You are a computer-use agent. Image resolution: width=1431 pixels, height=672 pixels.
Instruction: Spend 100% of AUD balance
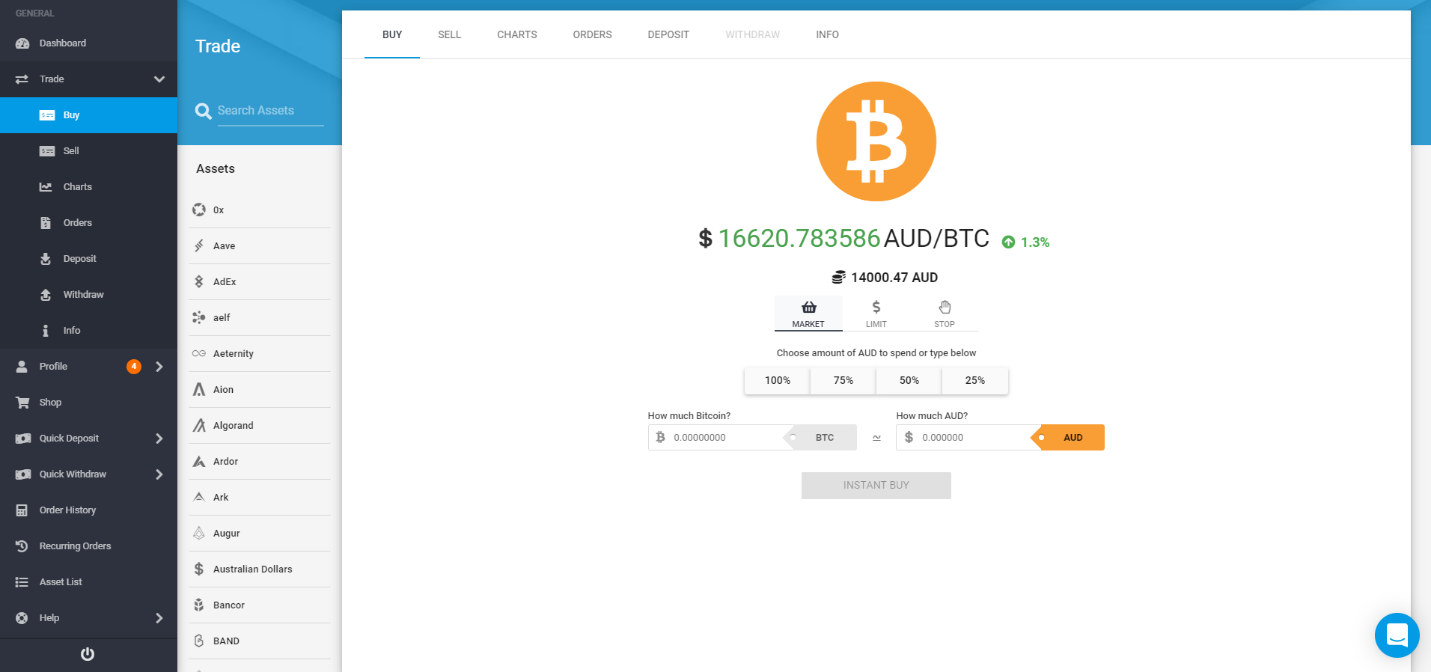click(x=777, y=381)
